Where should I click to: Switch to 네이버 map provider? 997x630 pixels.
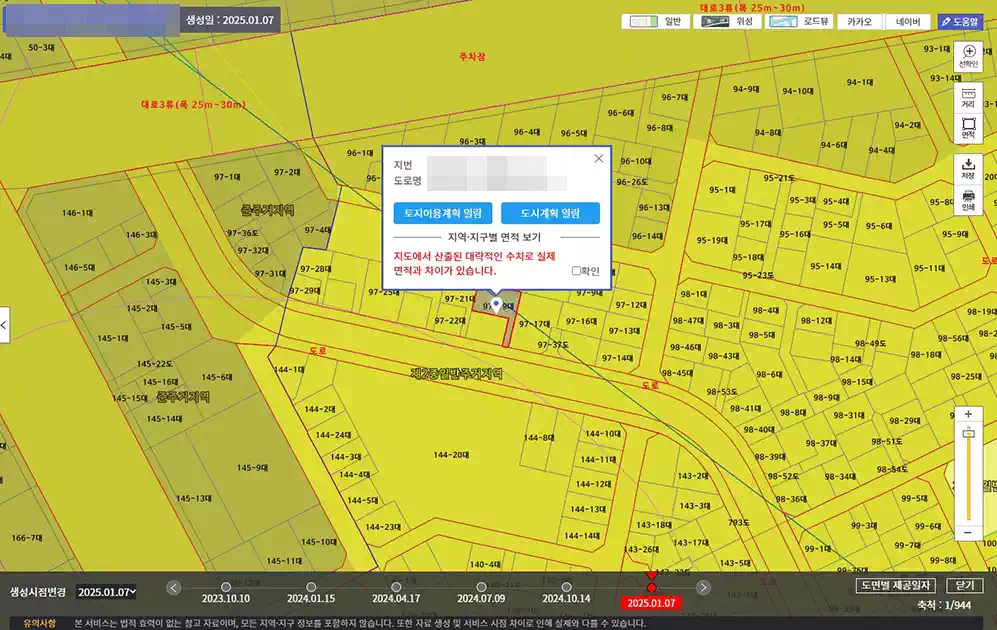point(908,21)
